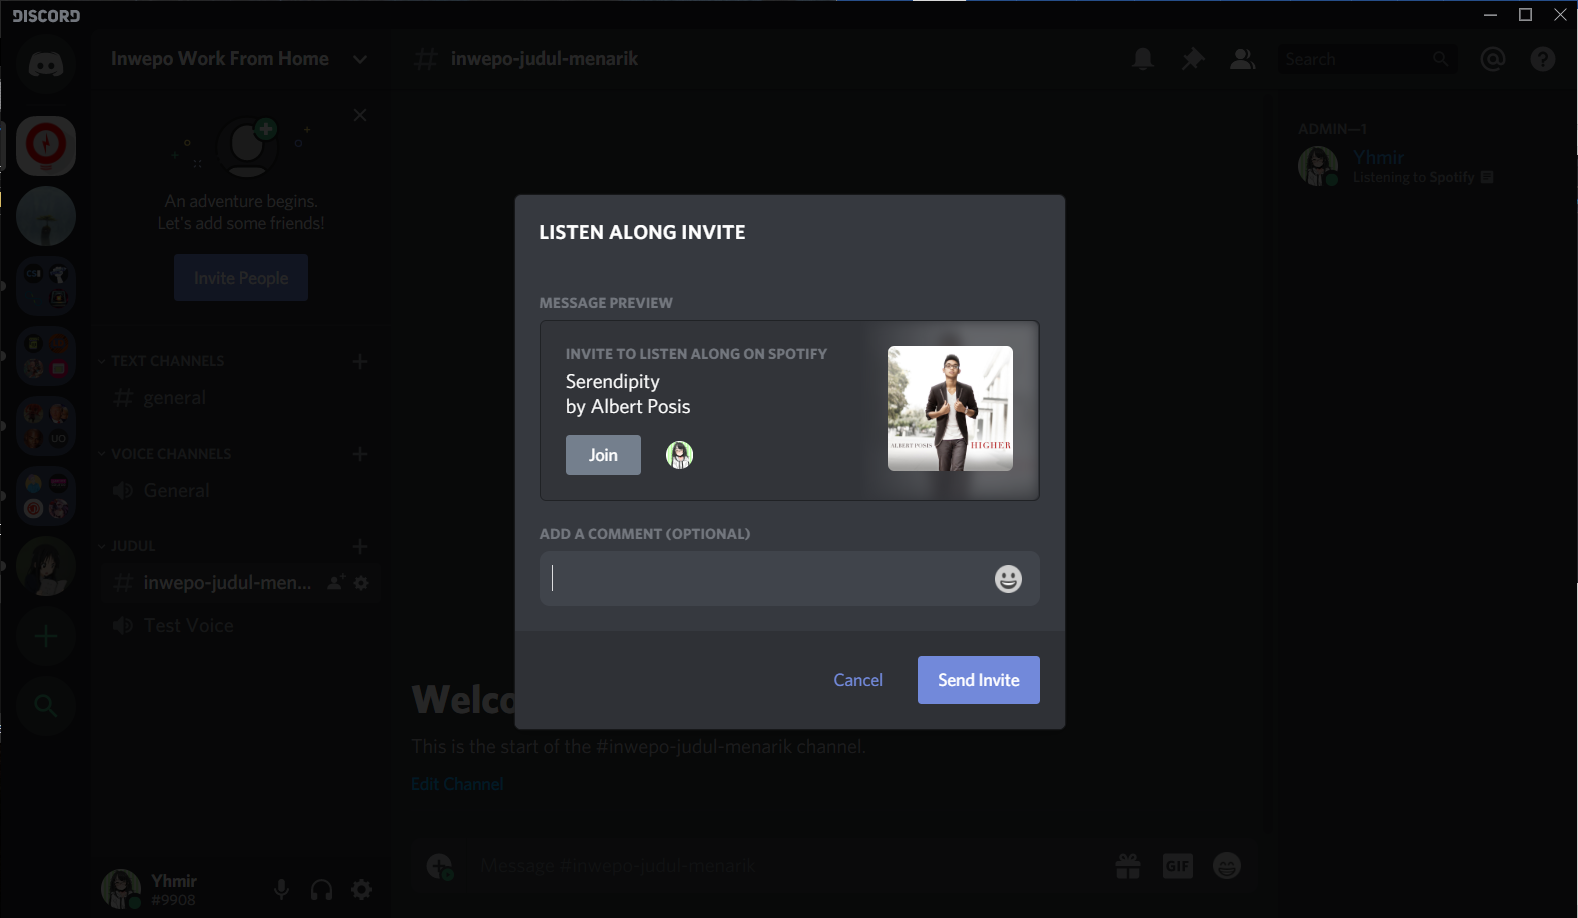Open notification settings bell icon
The height and width of the screenshot is (918, 1578).
click(1143, 60)
